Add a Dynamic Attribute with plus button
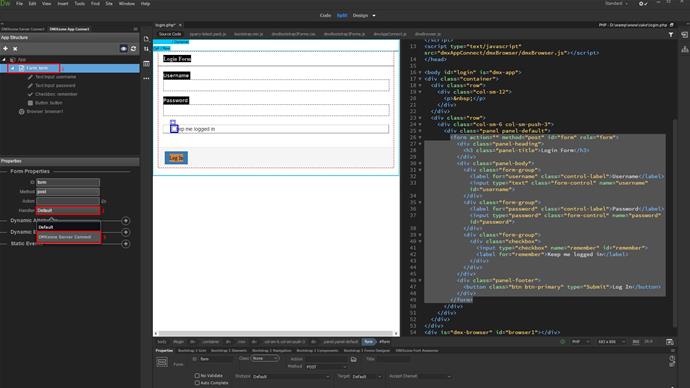Image resolution: width=690 pixels, height=388 pixels. pyautogui.click(x=125, y=220)
